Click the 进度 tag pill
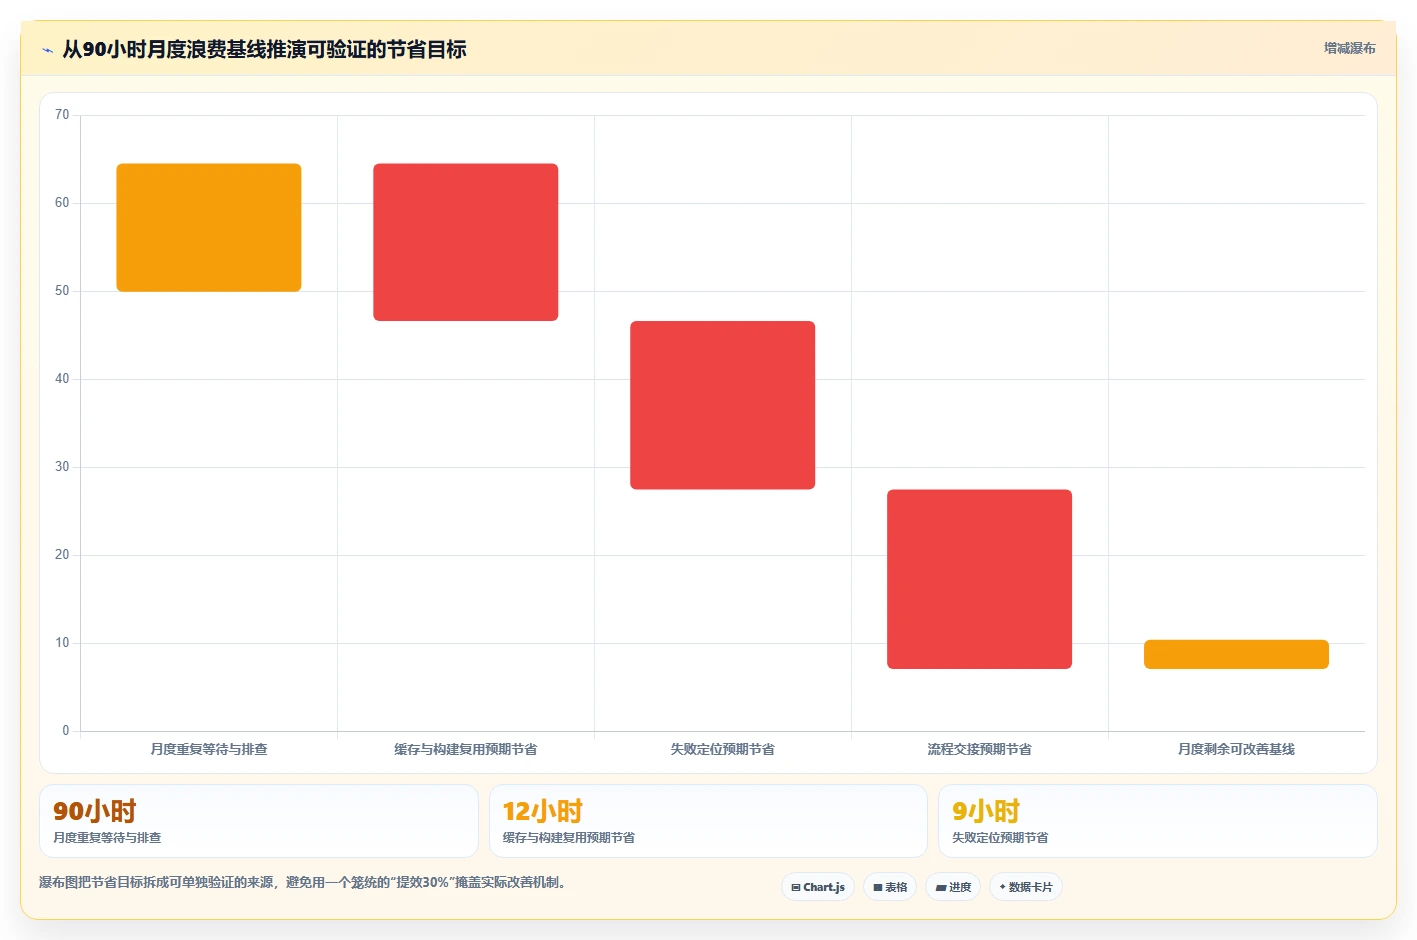The height and width of the screenshot is (940, 1417). tap(953, 887)
